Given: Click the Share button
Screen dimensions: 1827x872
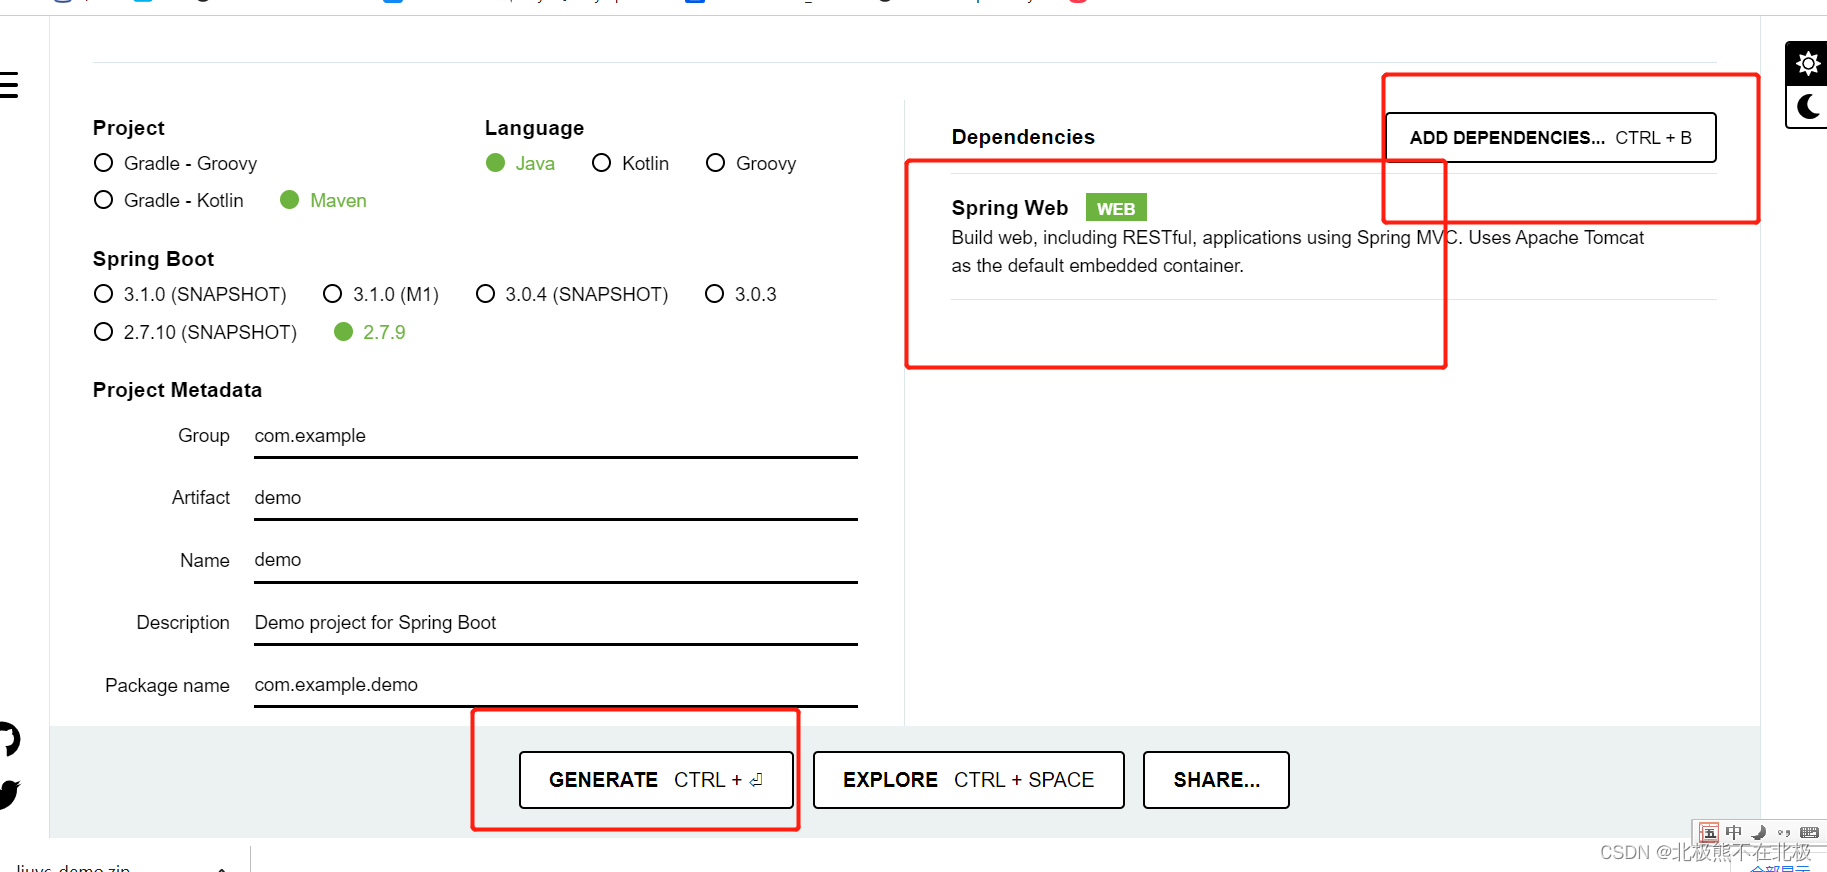Looking at the screenshot, I should coord(1216,780).
